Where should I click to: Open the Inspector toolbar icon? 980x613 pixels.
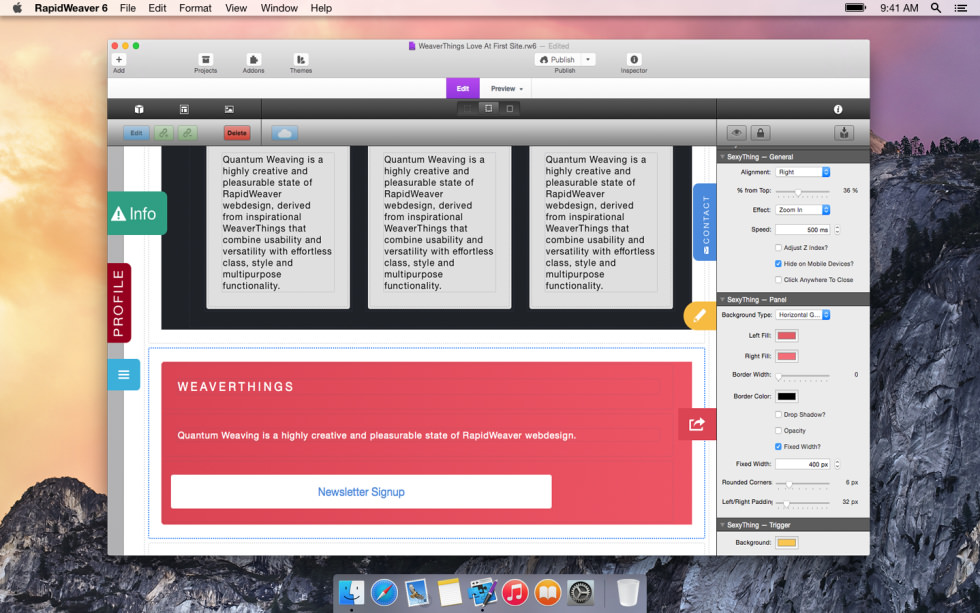(634, 59)
